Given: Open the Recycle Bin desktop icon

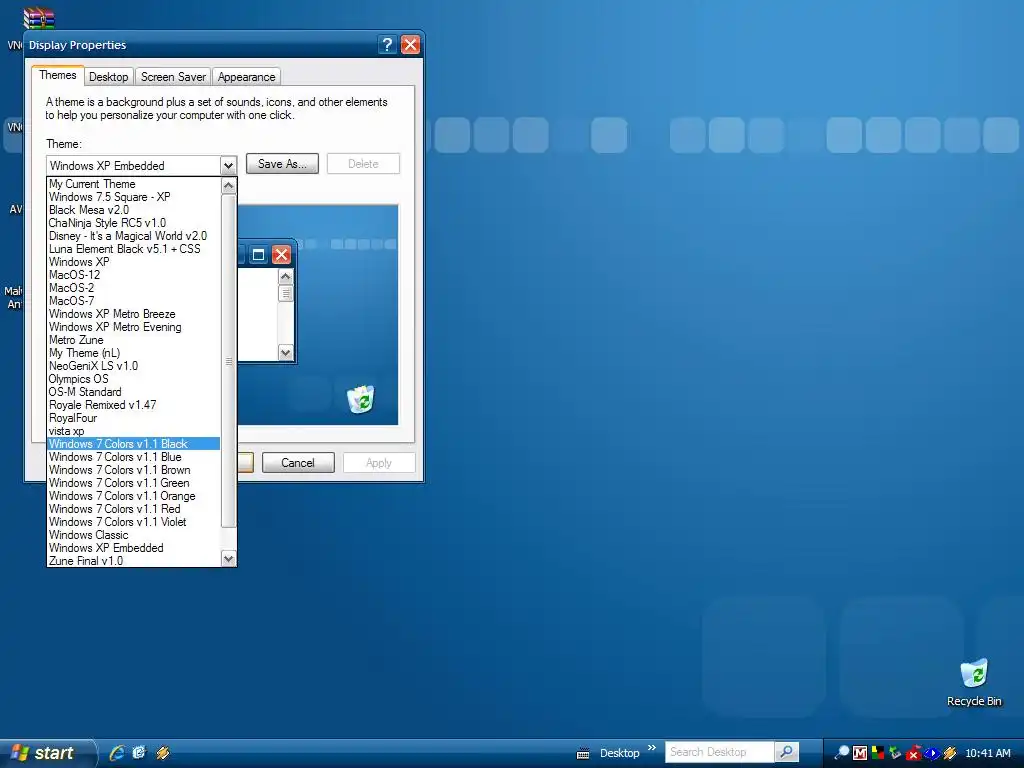Looking at the screenshot, I should (x=974, y=682).
